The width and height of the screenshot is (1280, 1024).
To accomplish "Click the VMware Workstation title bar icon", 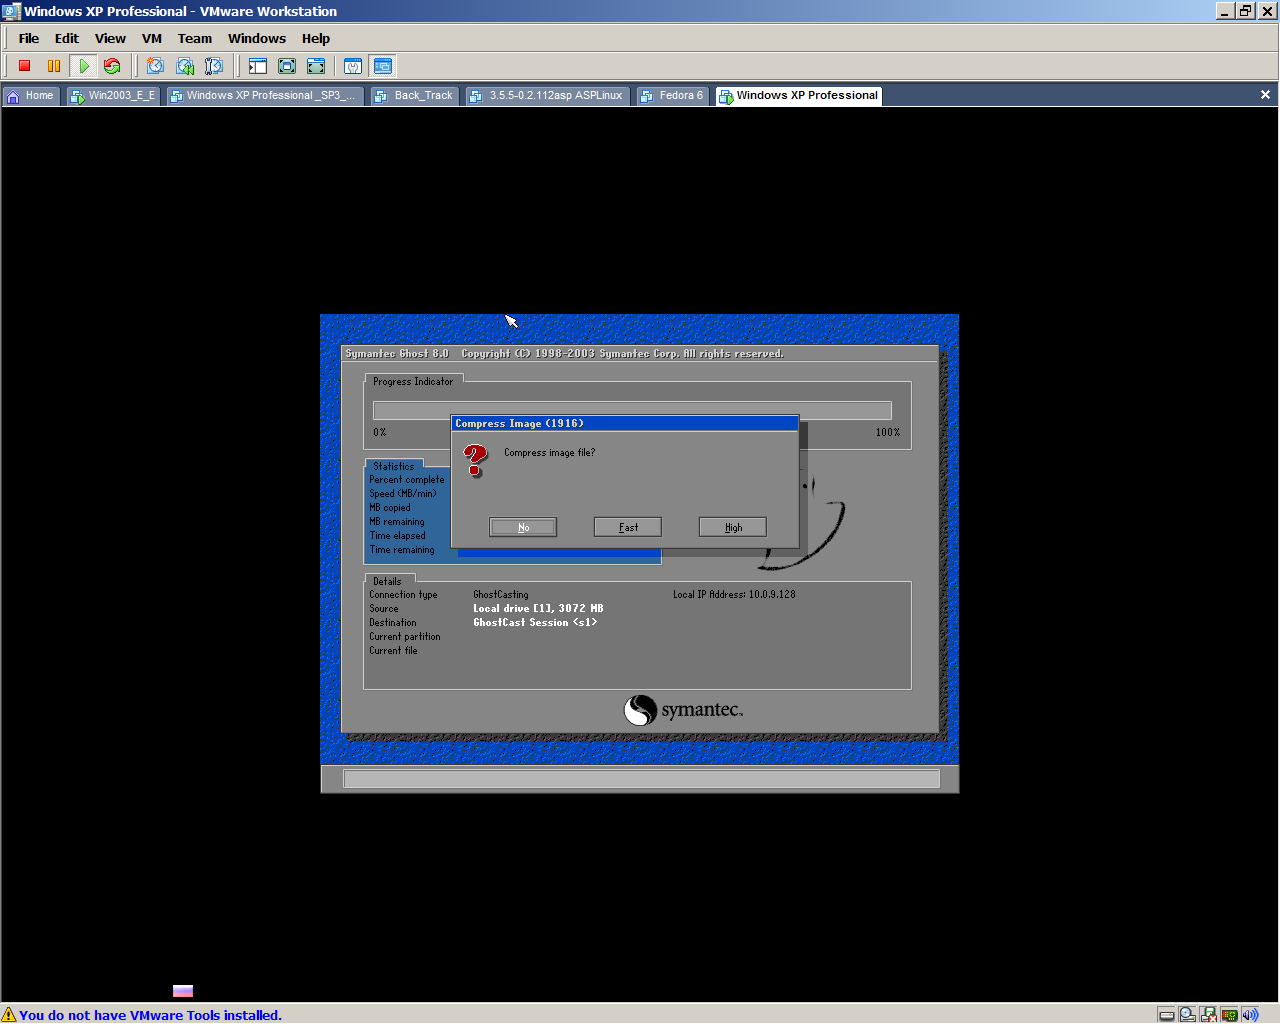I will click(x=12, y=11).
